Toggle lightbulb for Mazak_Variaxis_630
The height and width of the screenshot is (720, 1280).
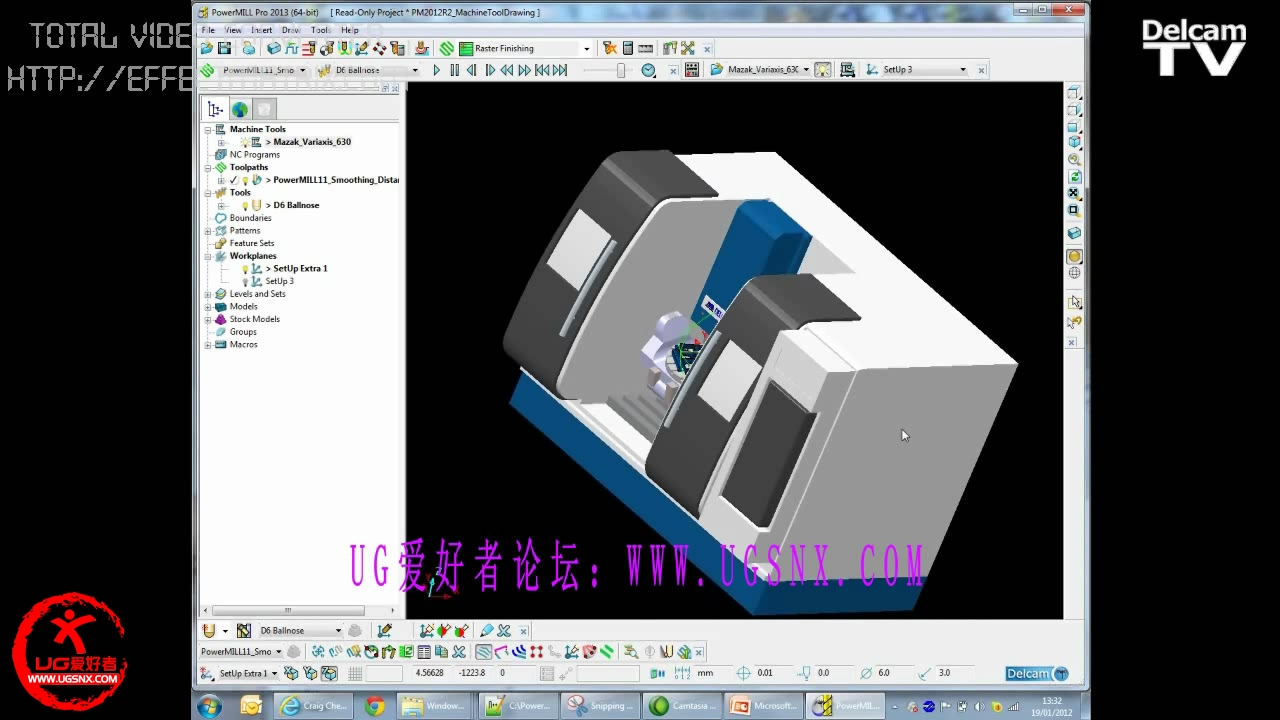(x=245, y=142)
